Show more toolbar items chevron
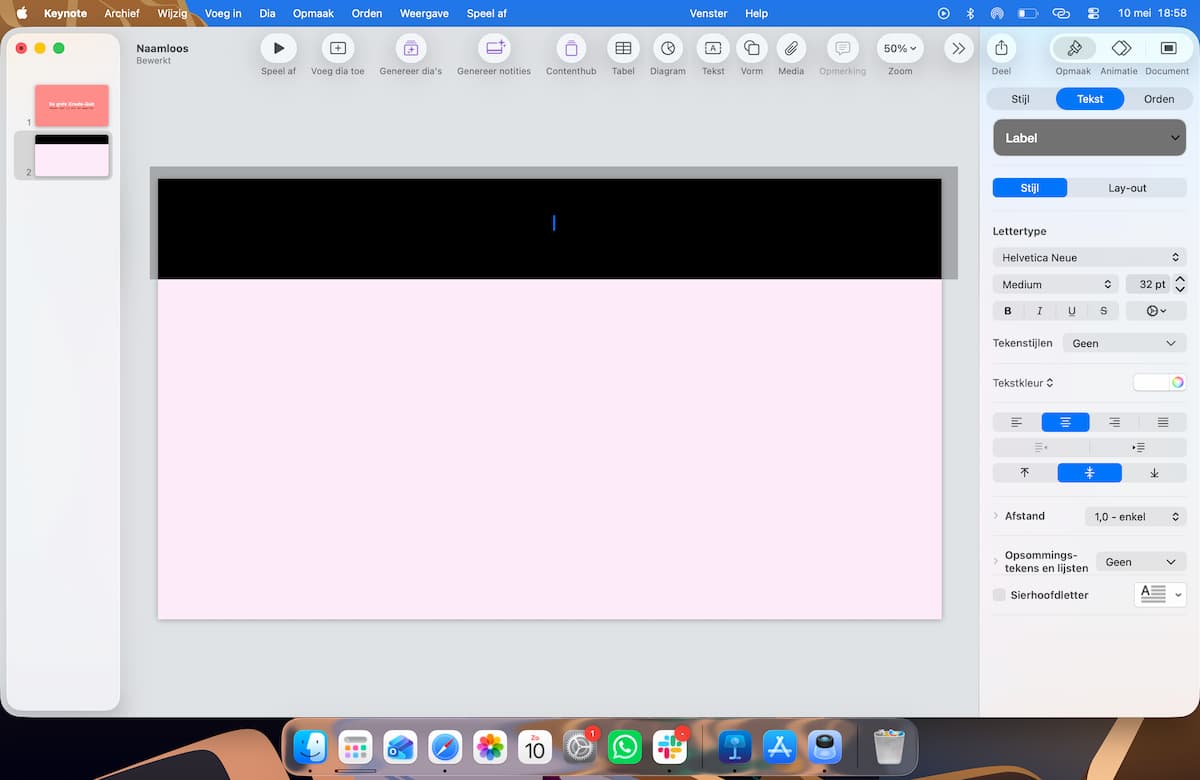The width and height of the screenshot is (1200, 780). click(958, 48)
